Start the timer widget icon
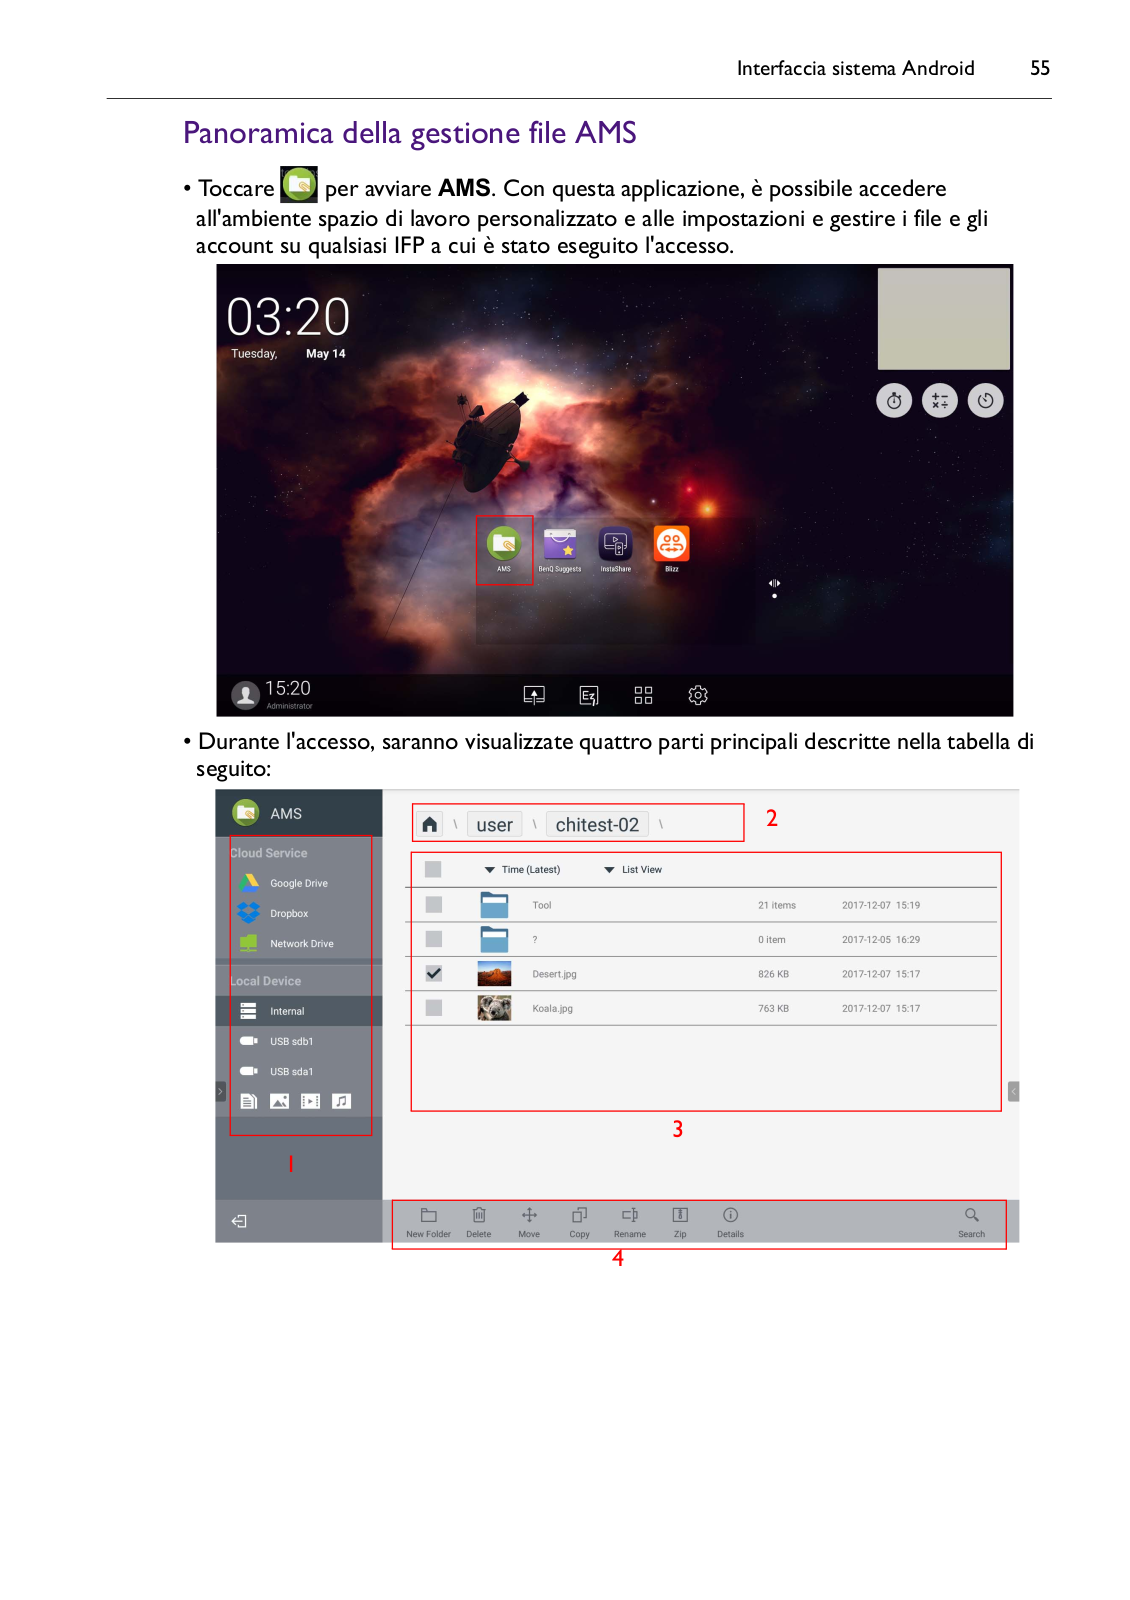The width and height of the screenshot is (1130, 1600). (x=894, y=401)
